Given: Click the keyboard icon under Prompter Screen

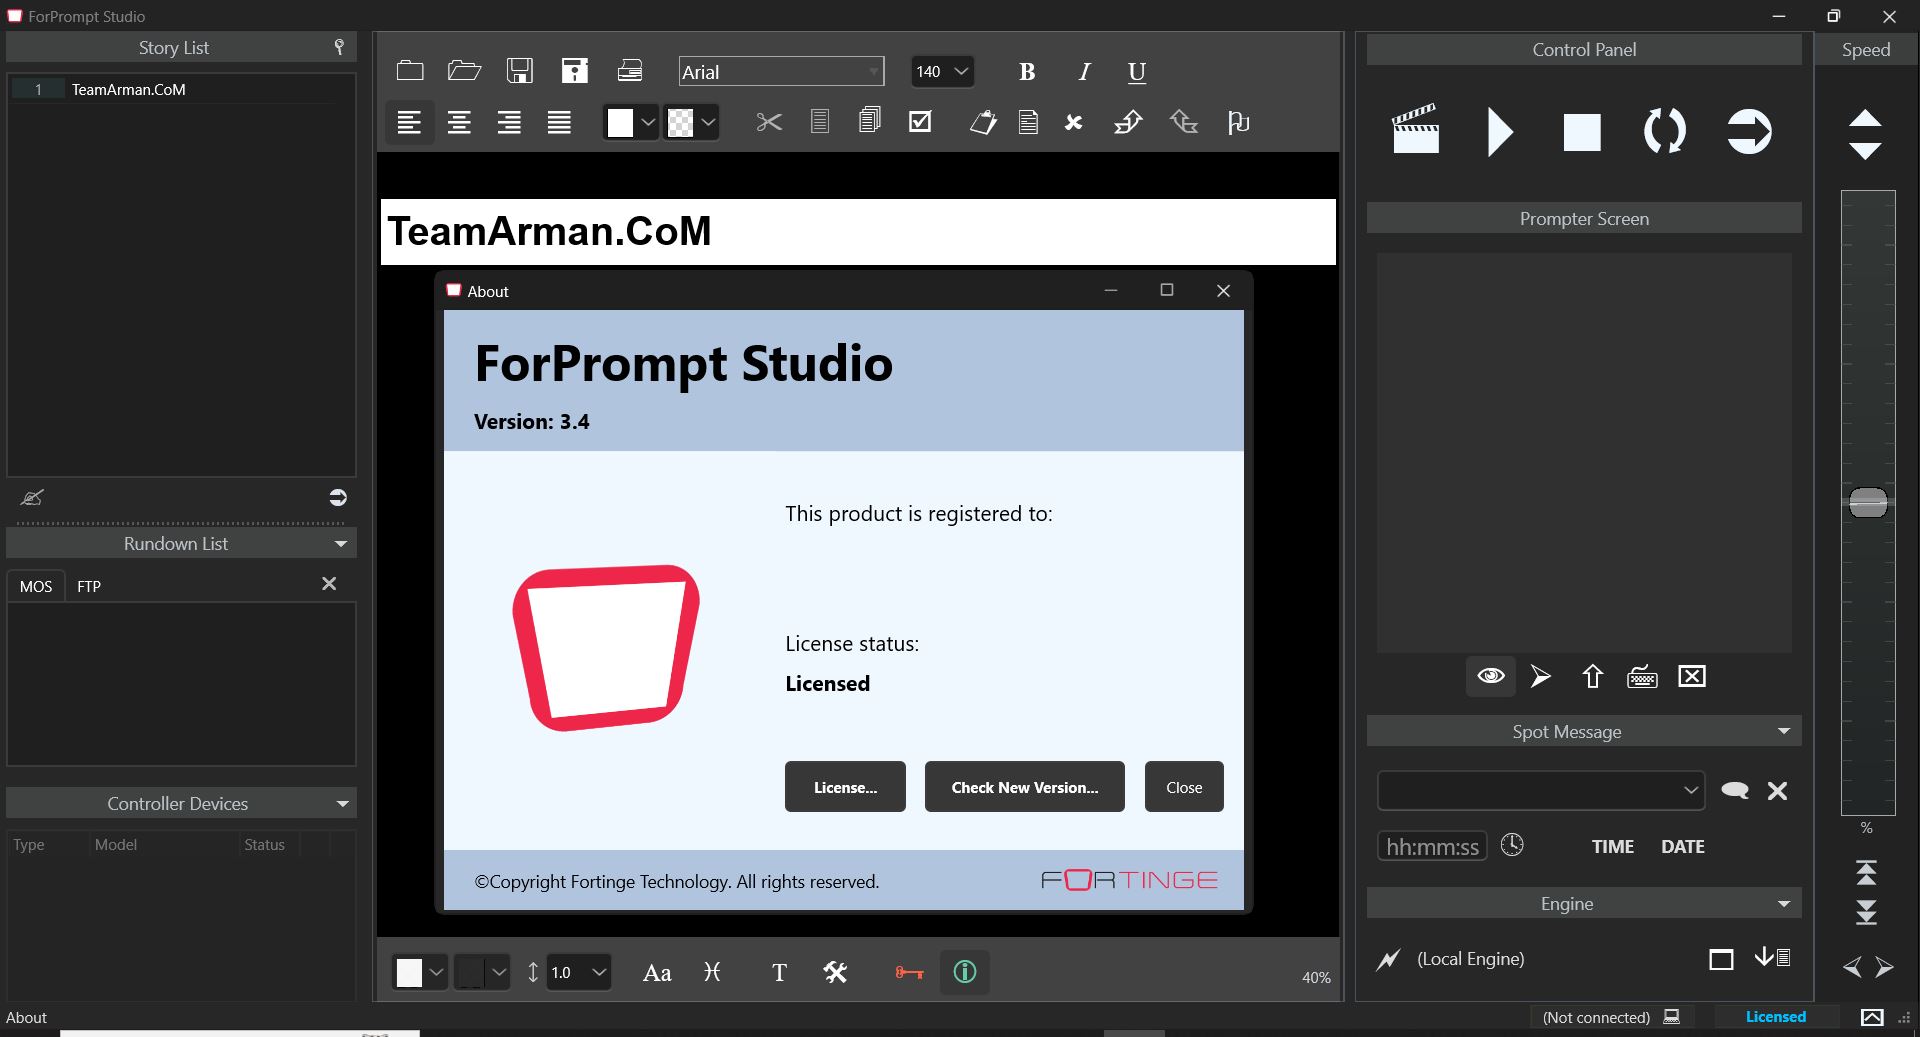Looking at the screenshot, I should (x=1642, y=677).
